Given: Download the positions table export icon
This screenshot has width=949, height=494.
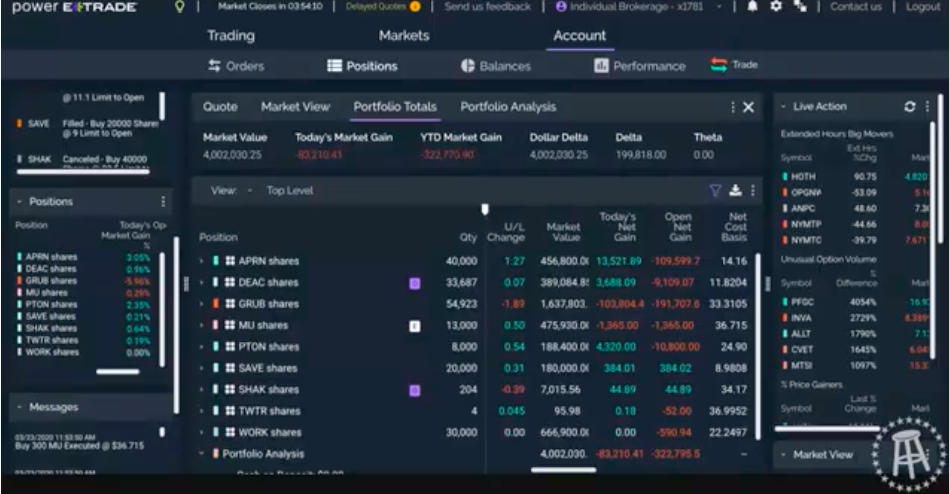Looking at the screenshot, I should (x=735, y=191).
